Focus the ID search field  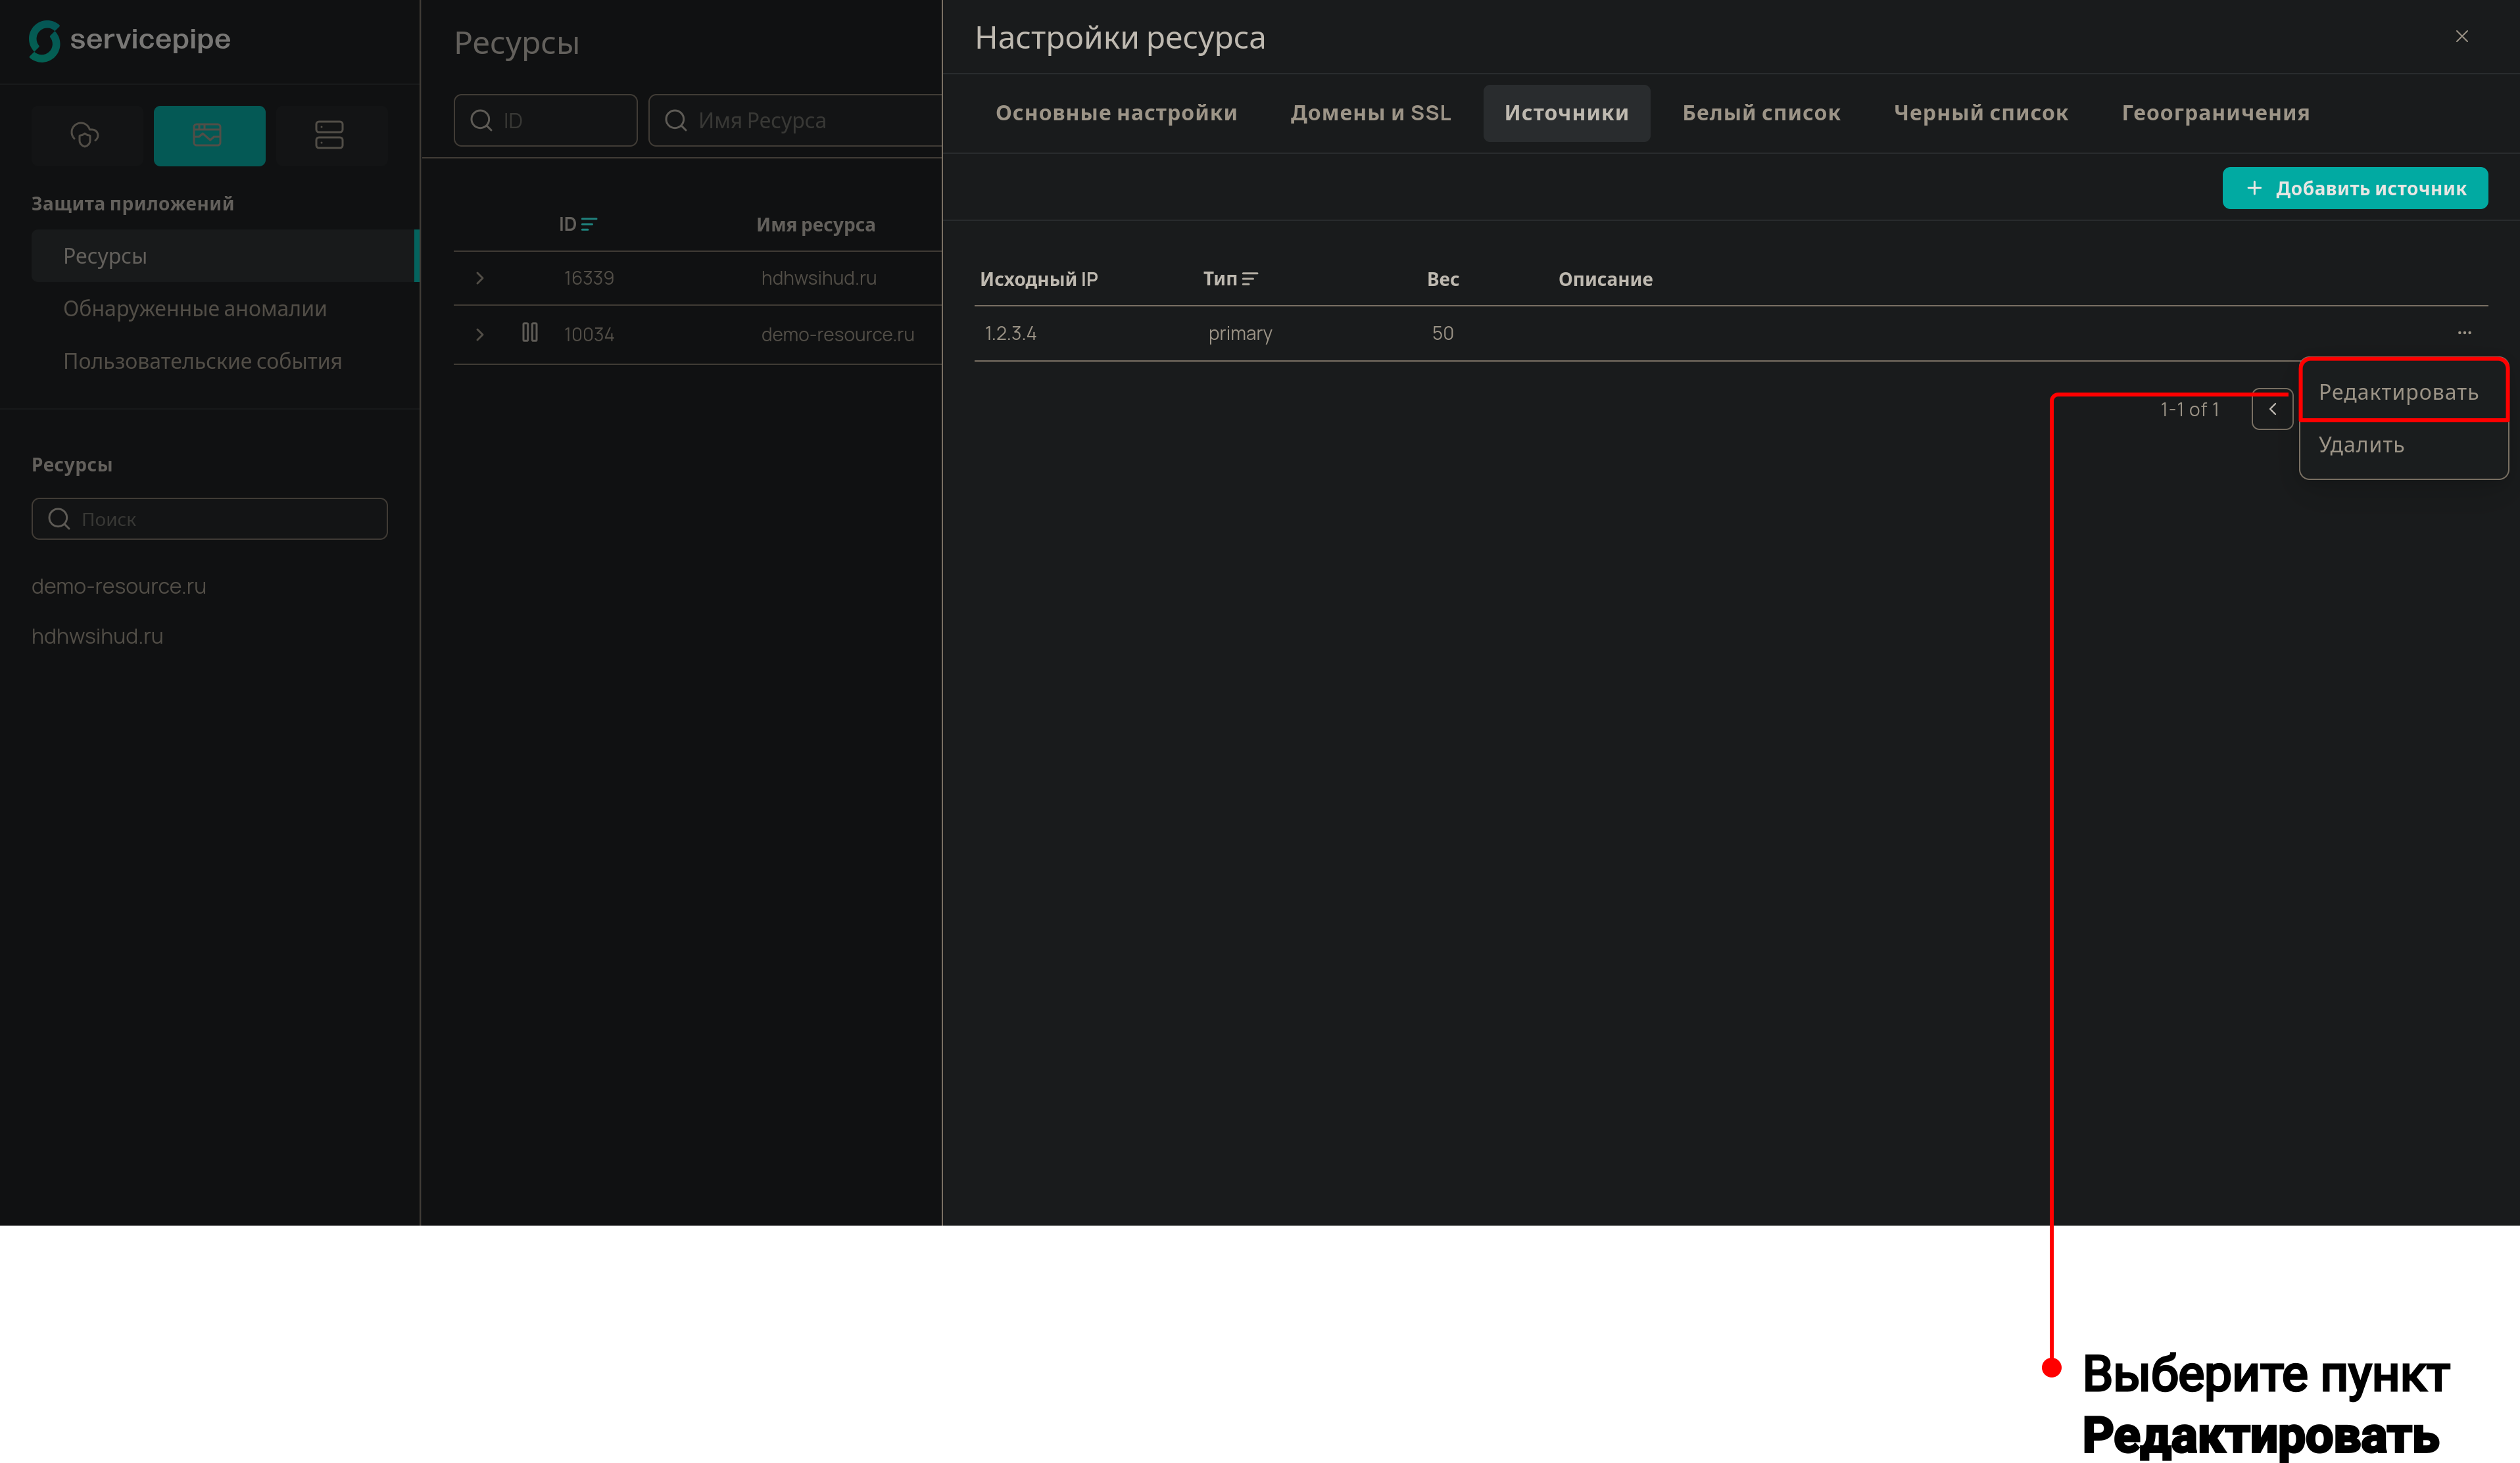[545, 120]
